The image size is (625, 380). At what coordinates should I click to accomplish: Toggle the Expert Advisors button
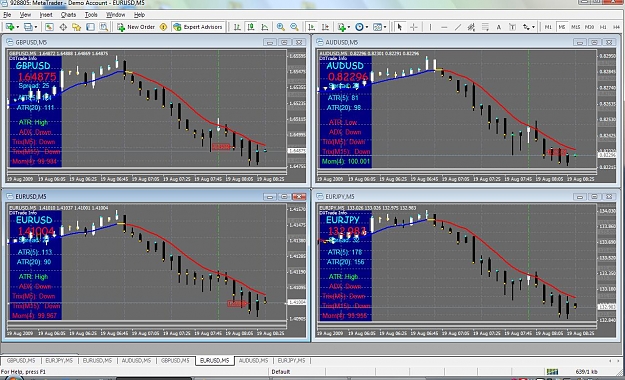[x=198, y=27]
